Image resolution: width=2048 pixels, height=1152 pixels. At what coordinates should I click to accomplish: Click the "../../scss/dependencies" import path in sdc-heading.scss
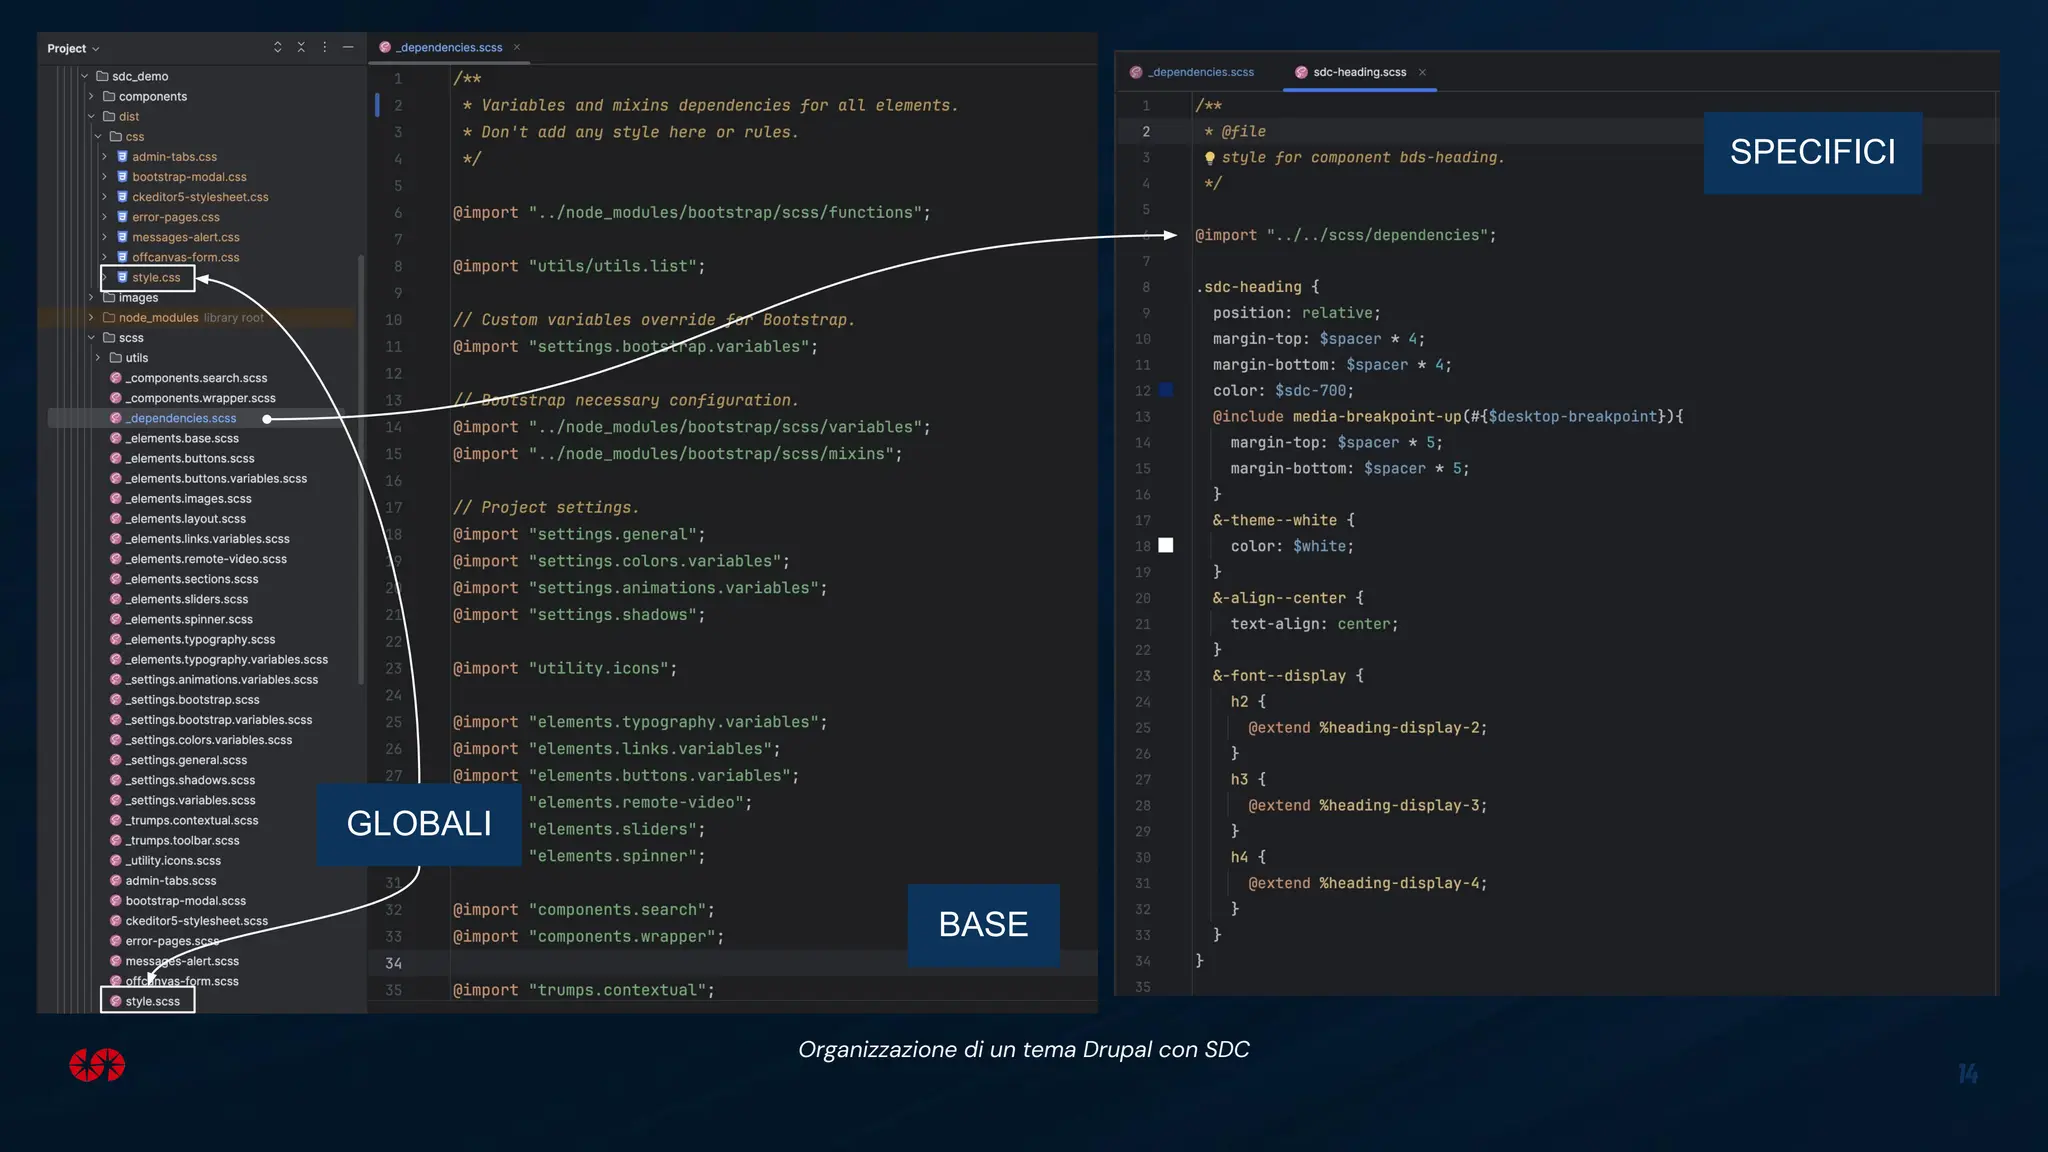(x=1377, y=235)
